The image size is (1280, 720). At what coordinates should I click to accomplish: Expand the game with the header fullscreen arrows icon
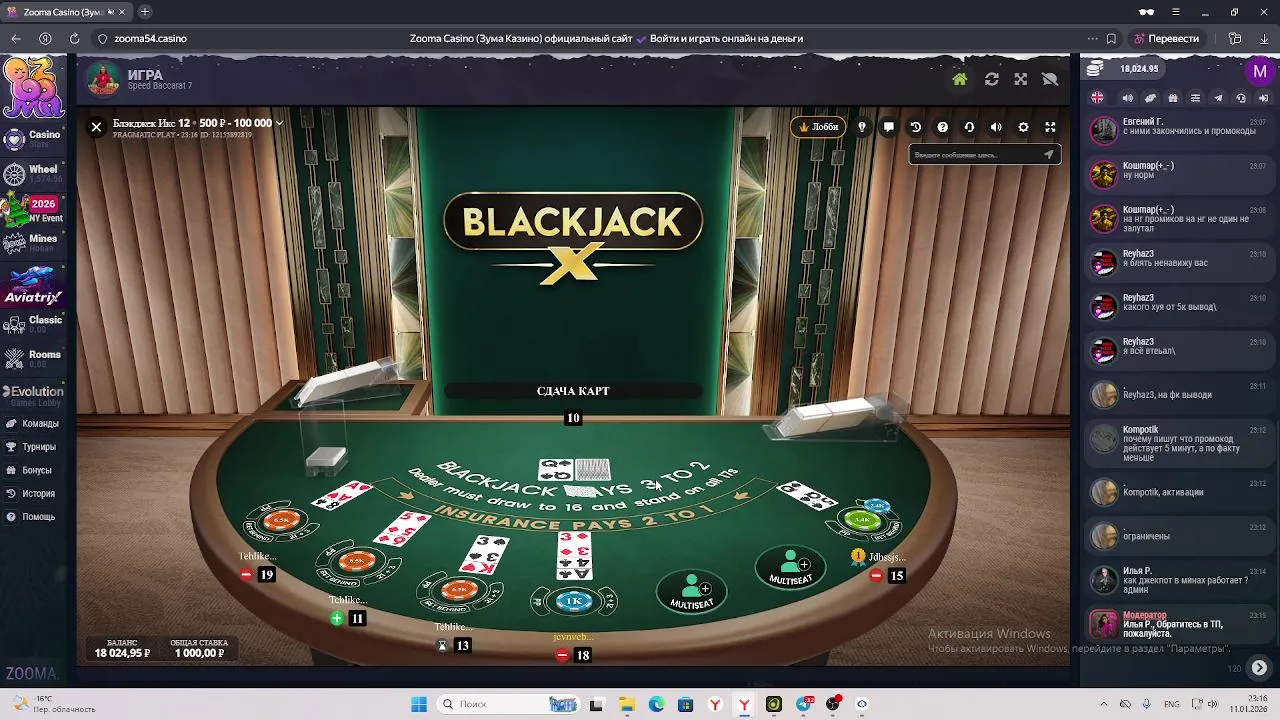[x=1020, y=79]
